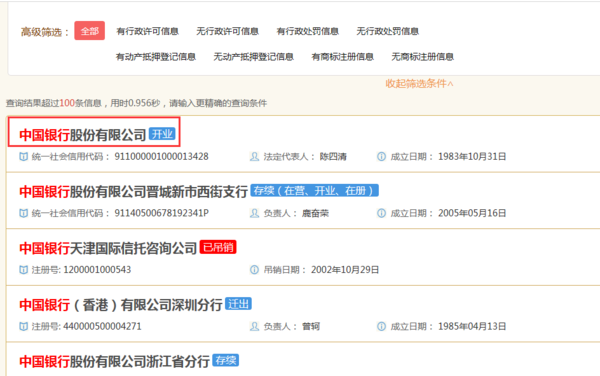Image resolution: width=600 pixels, height=376 pixels.
Task: Select date text 1985年04月13日
Action: [472, 326]
